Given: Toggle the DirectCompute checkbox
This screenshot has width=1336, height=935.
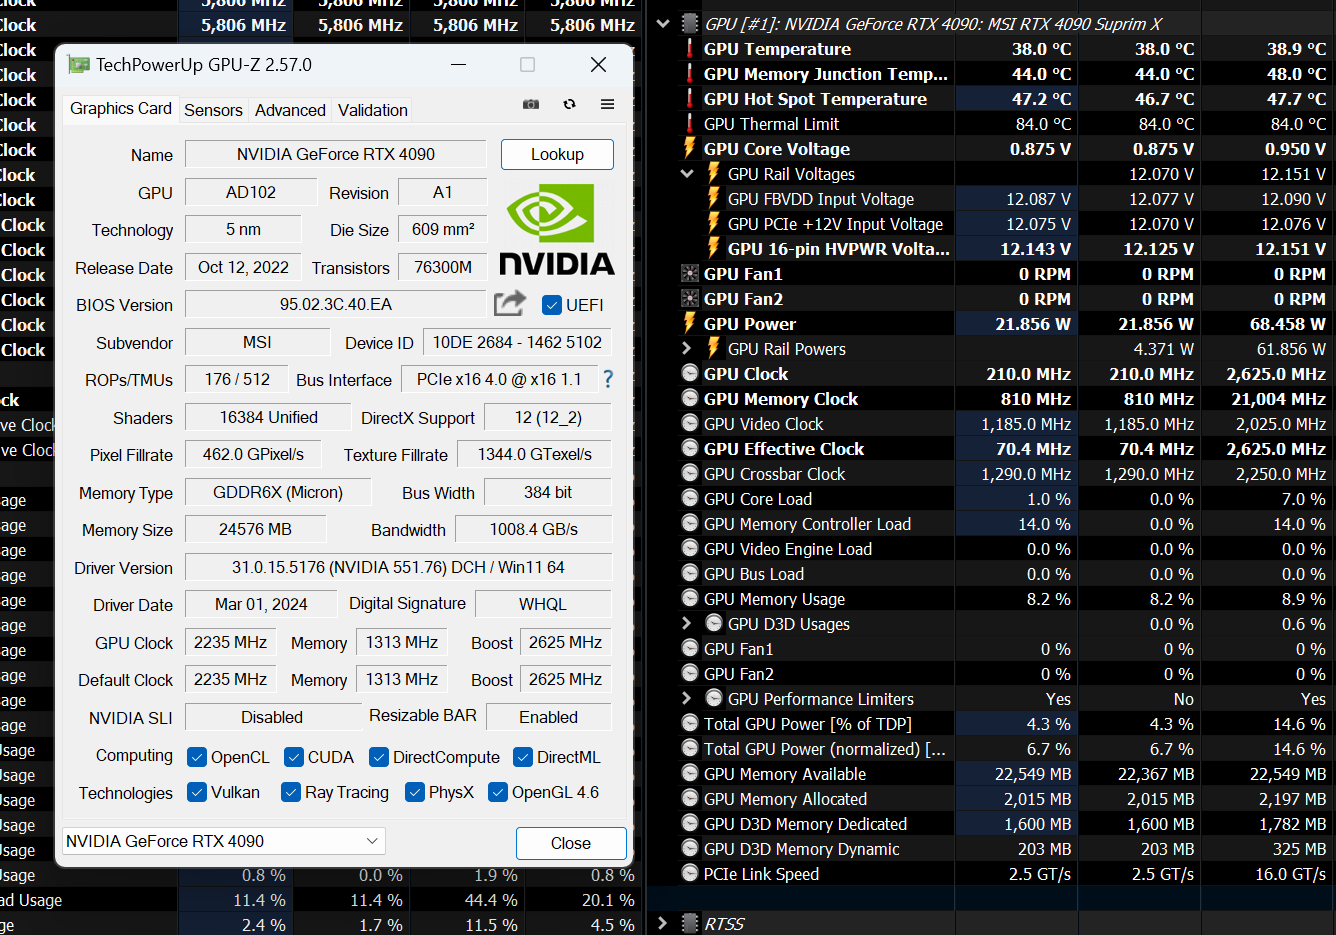Looking at the screenshot, I should (x=379, y=758).
